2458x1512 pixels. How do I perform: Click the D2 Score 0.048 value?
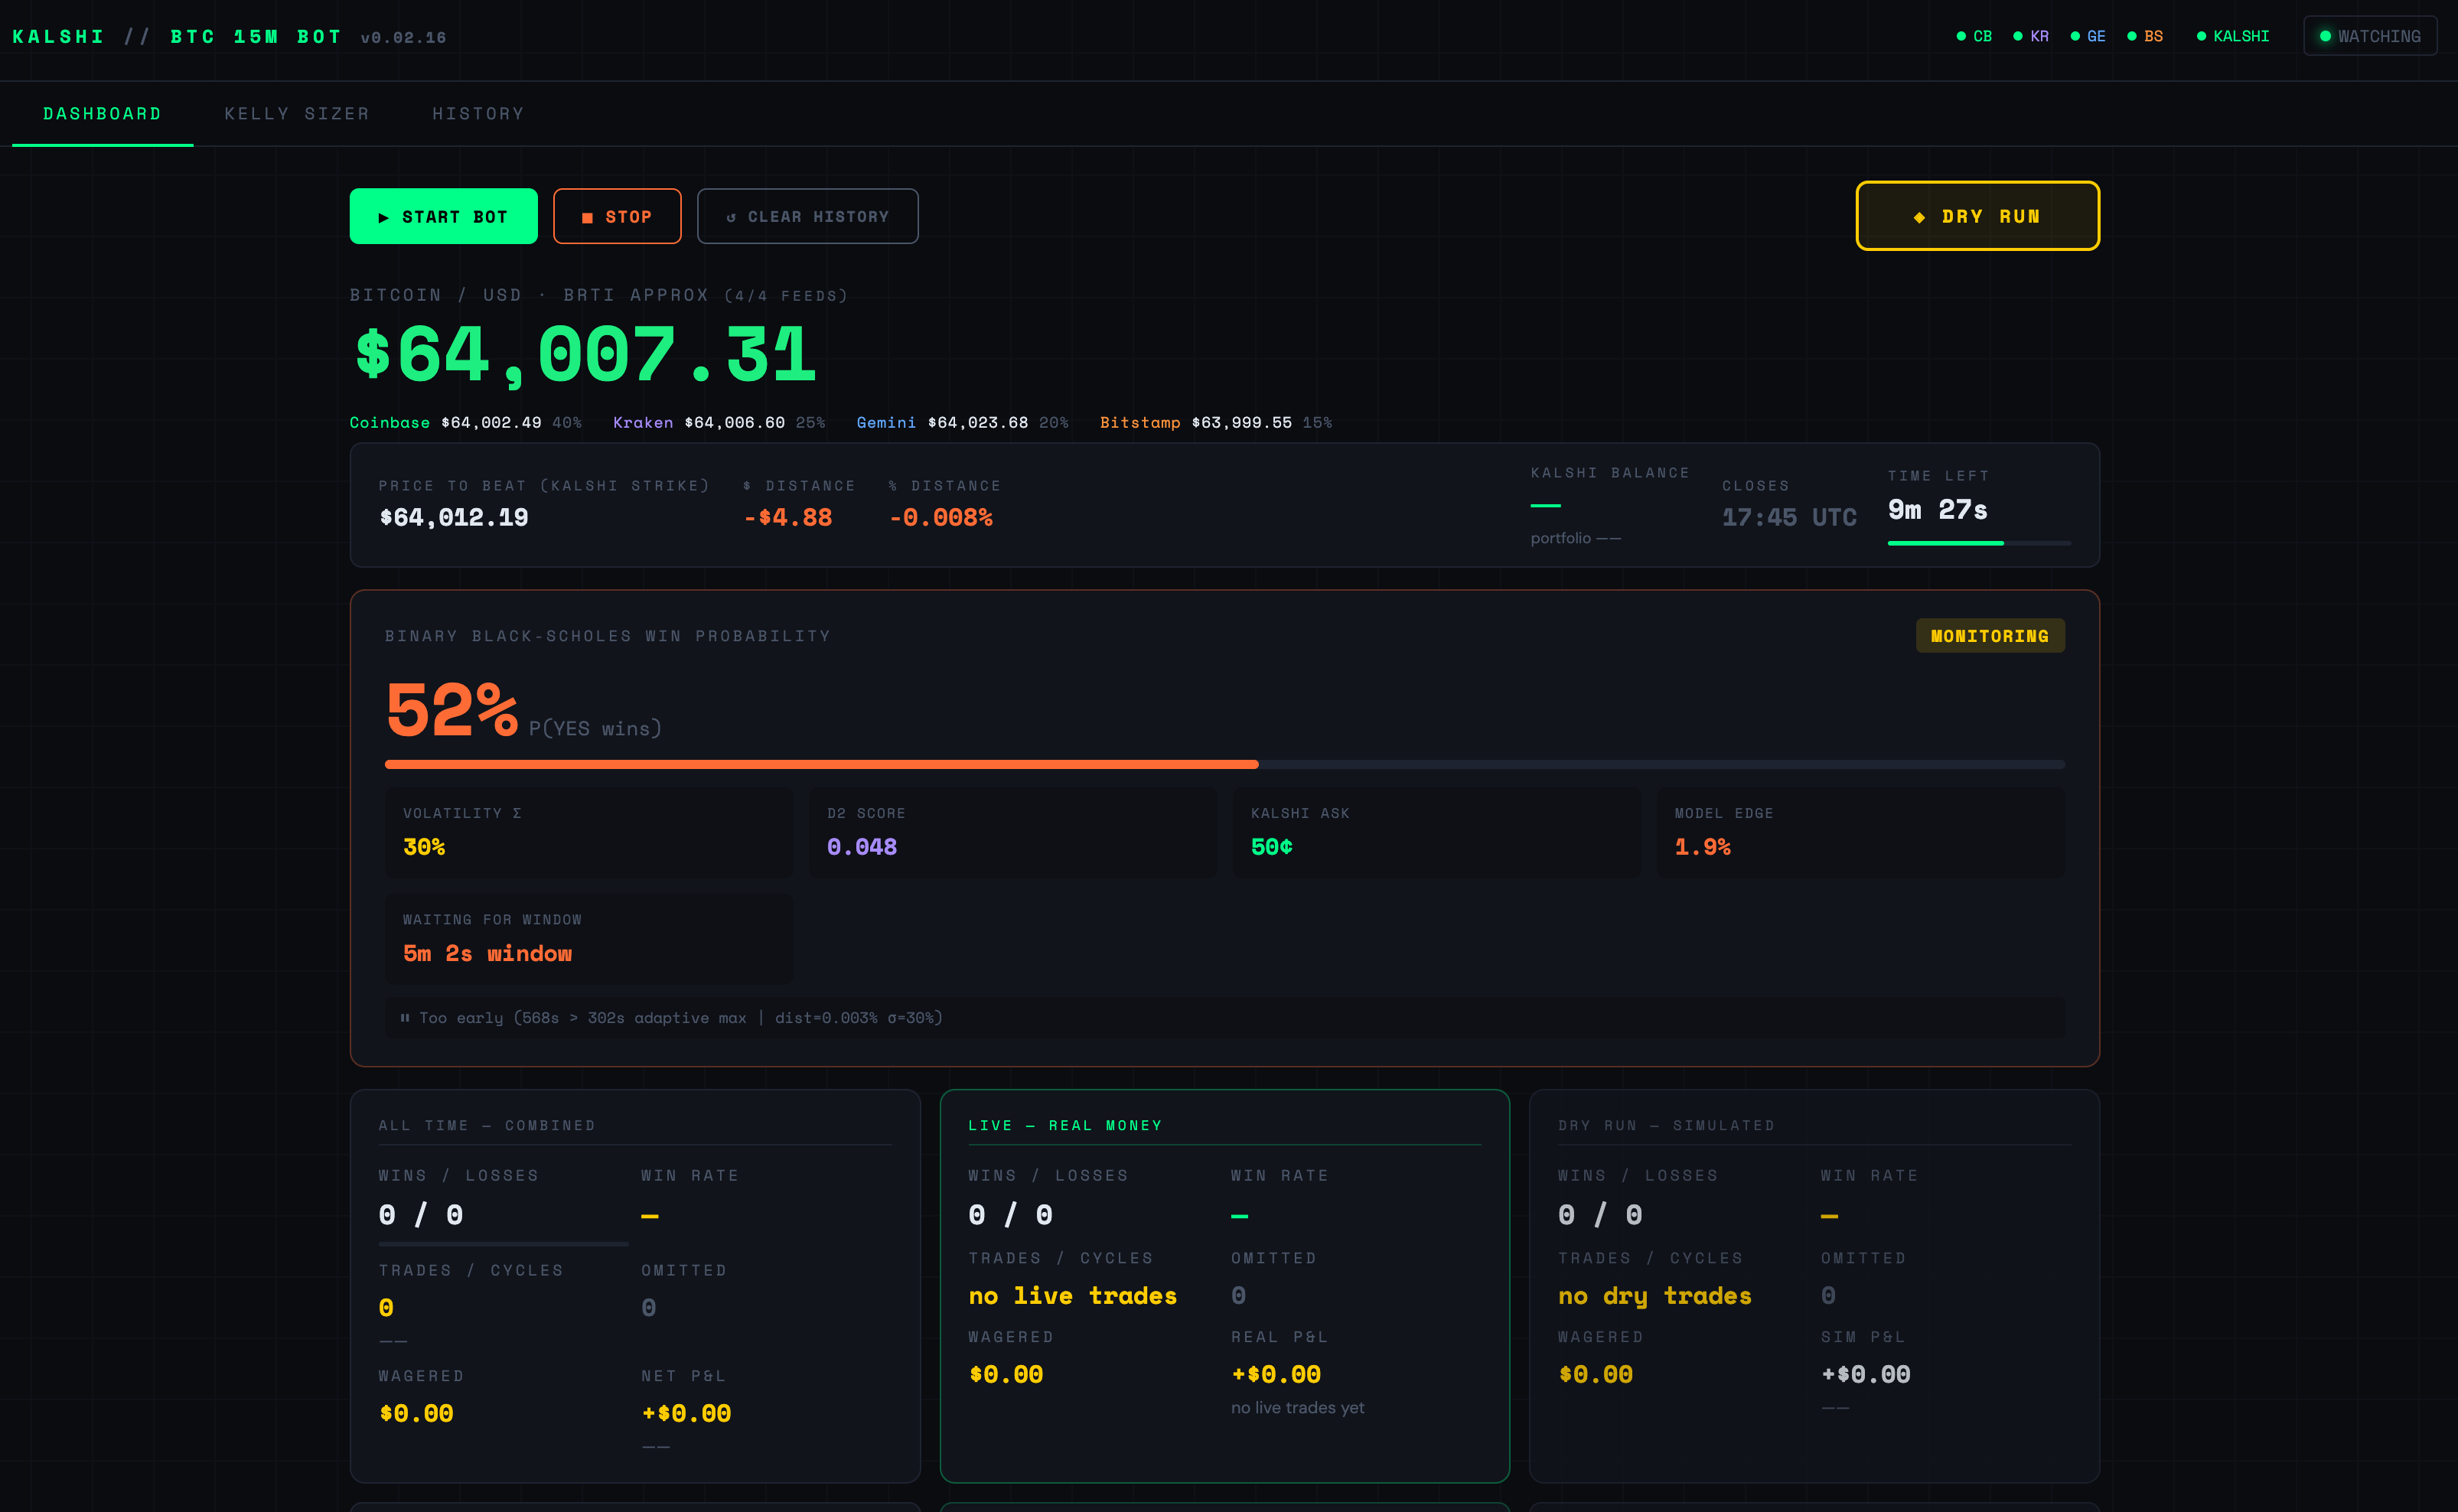coord(862,847)
